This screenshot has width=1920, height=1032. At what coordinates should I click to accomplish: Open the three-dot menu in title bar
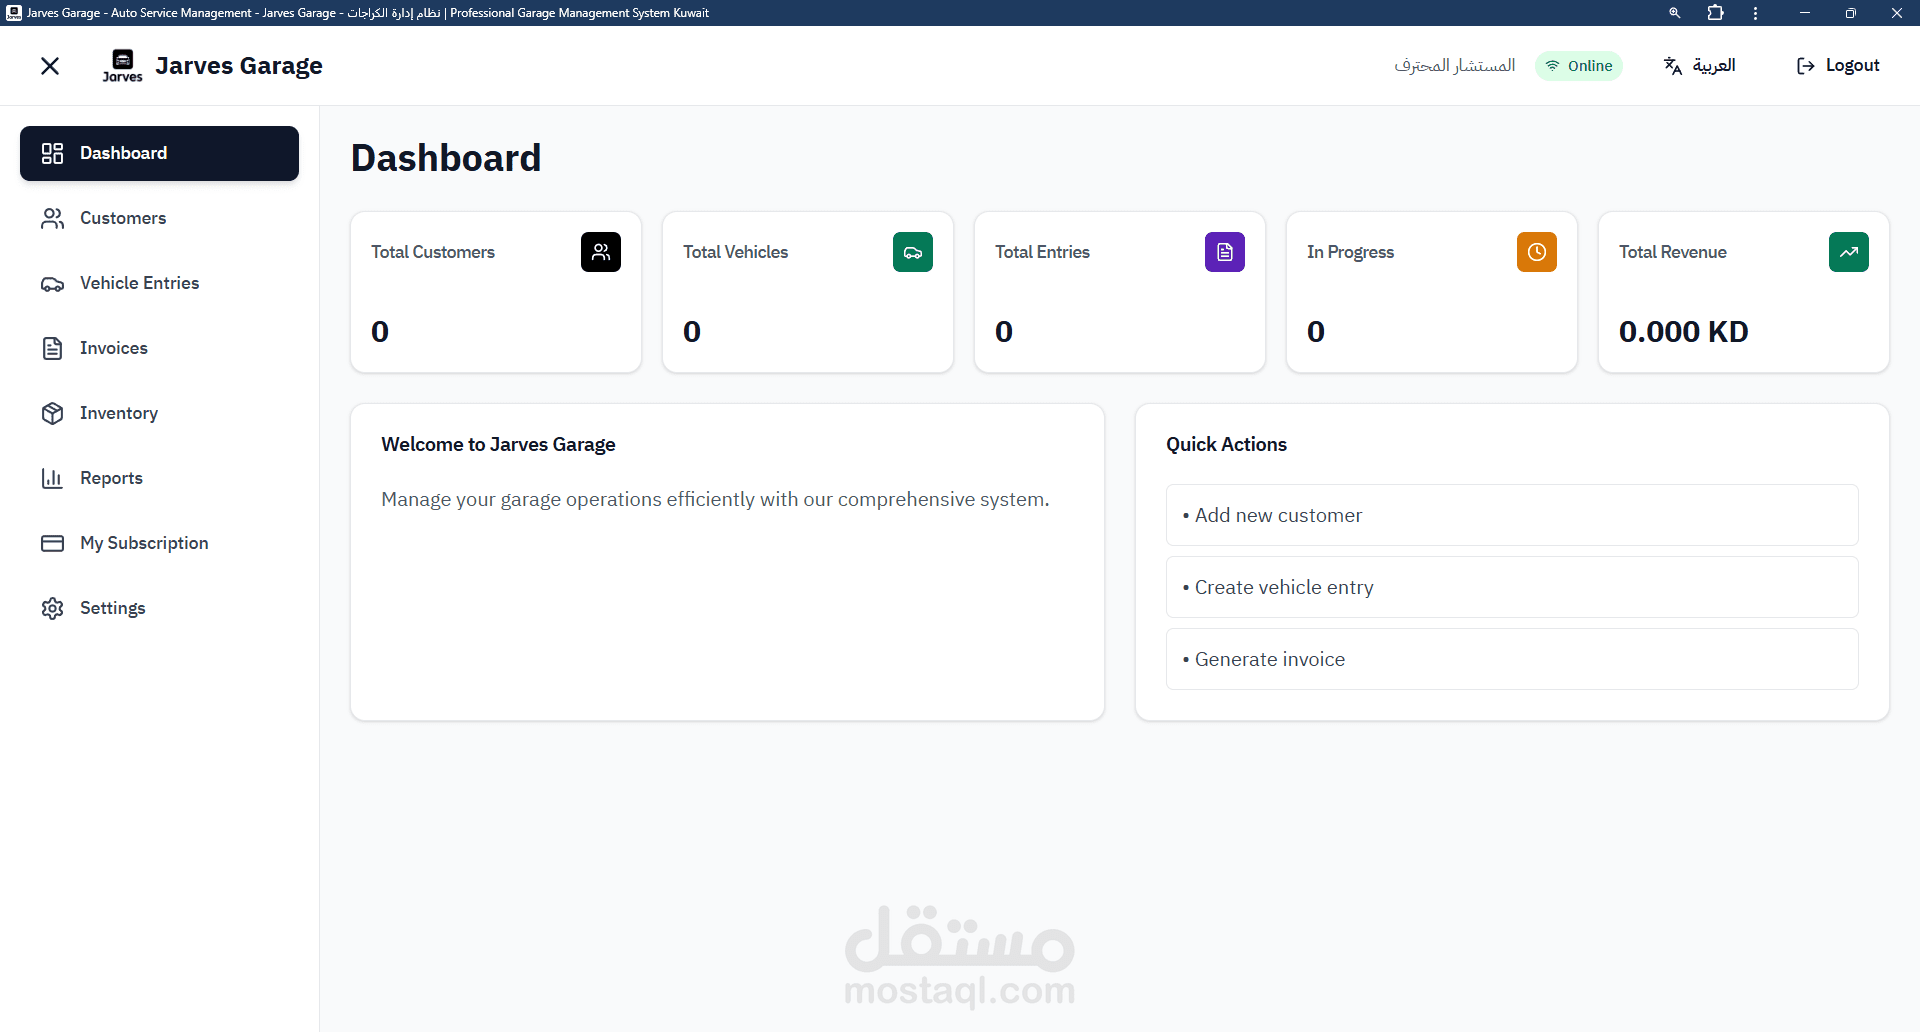point(1755,13)
